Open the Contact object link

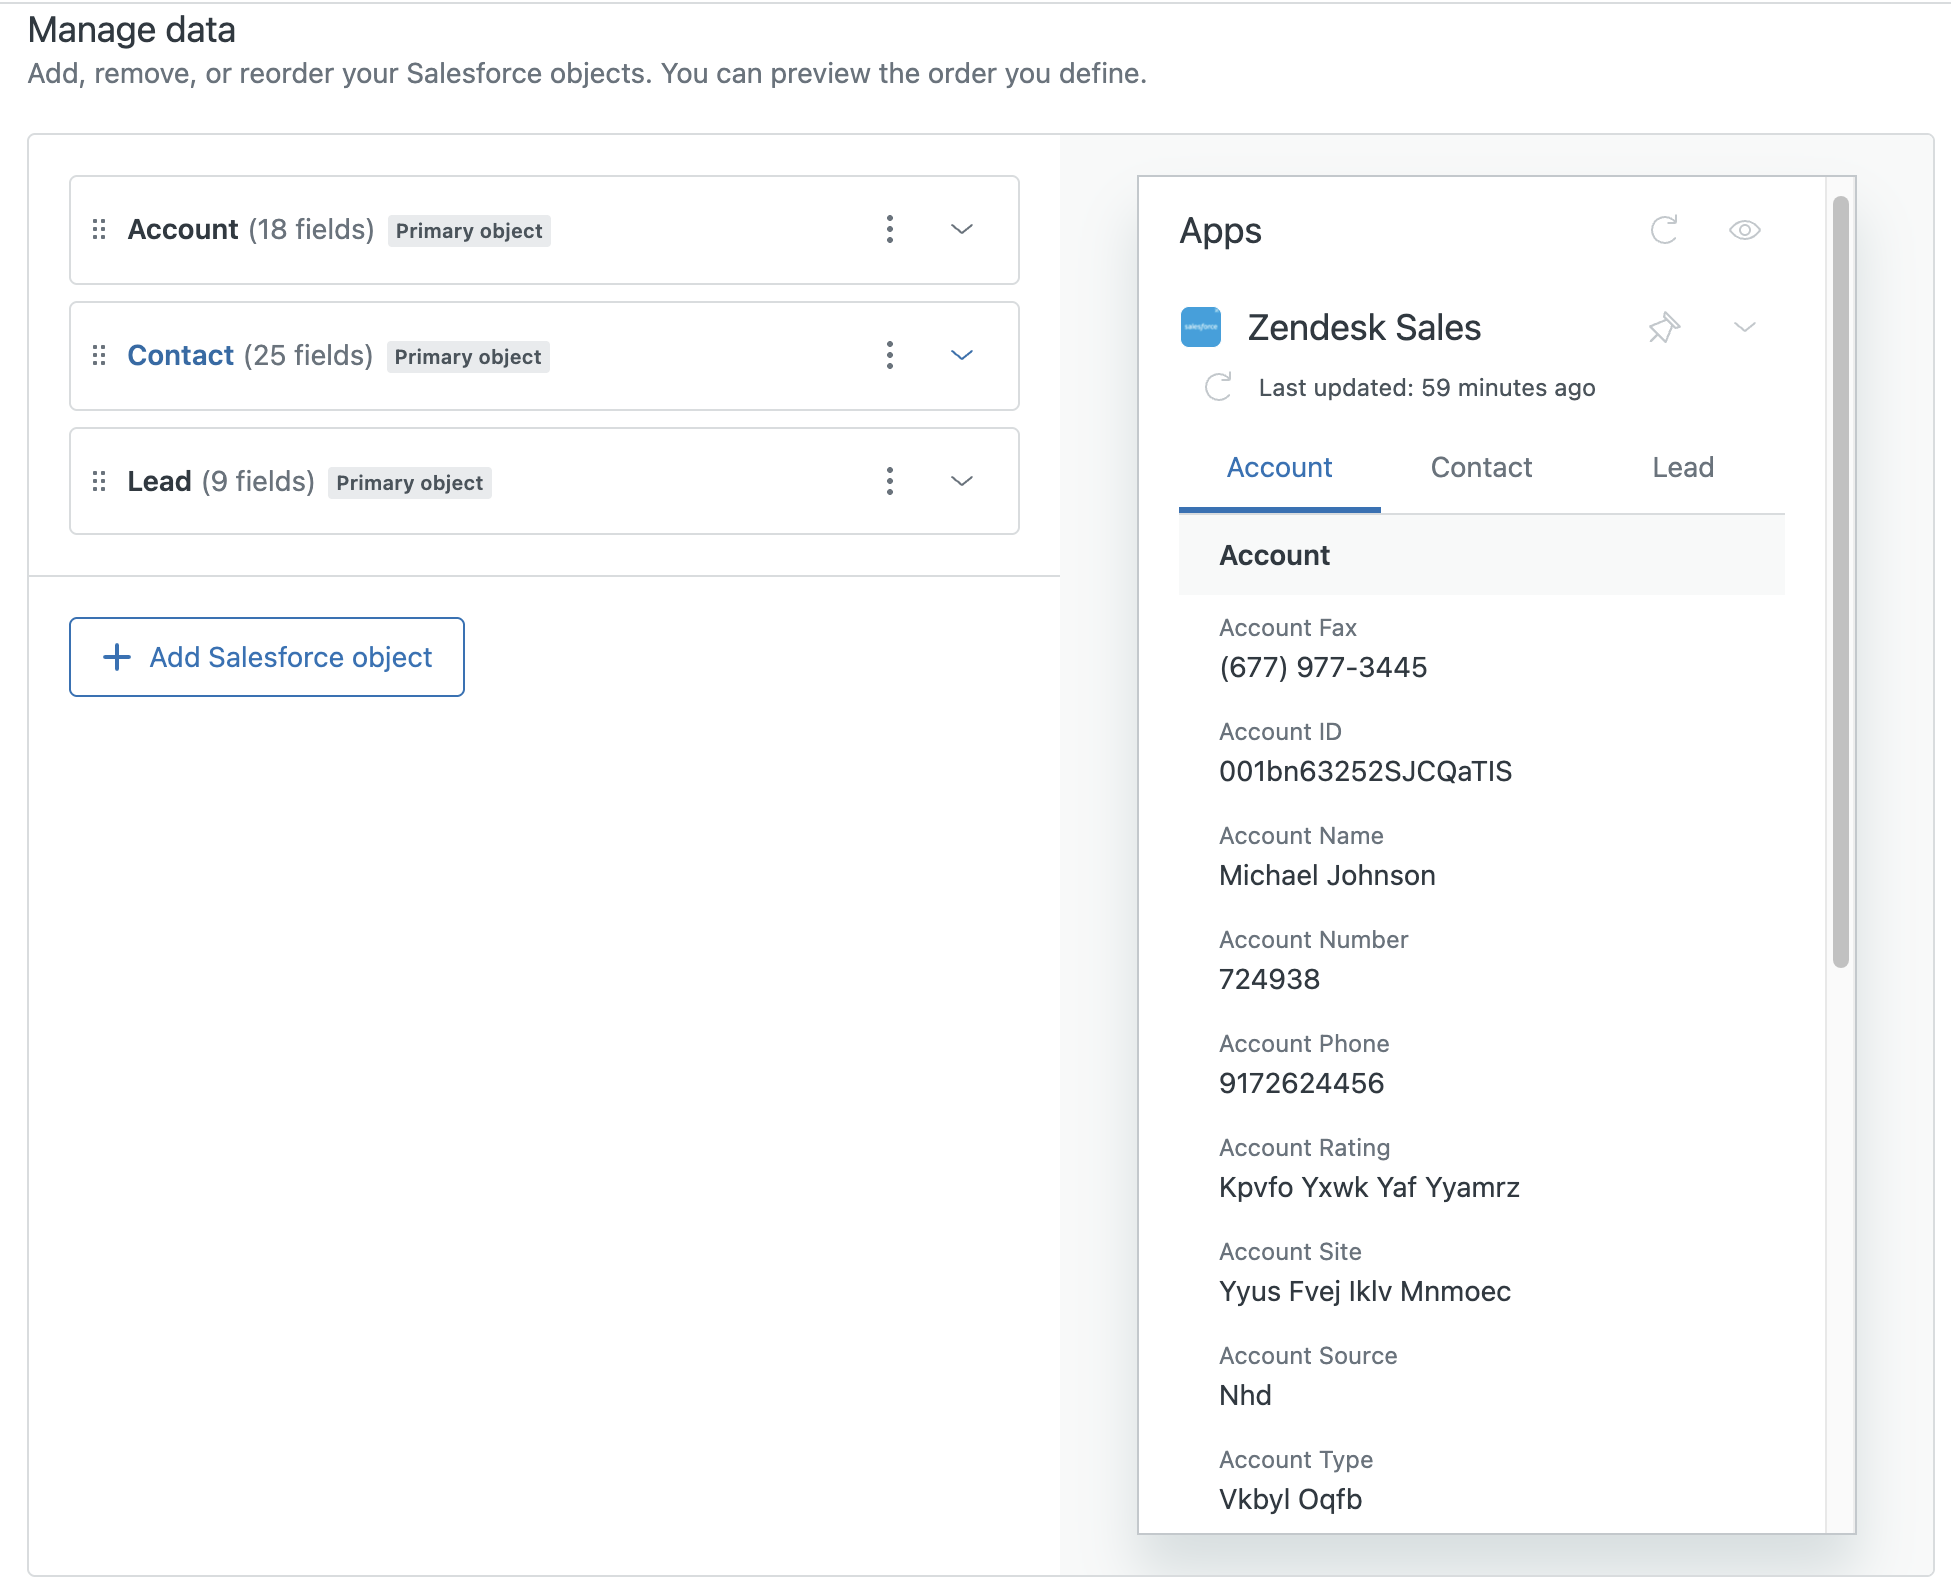pyautogui.click(x=180, y=356)
